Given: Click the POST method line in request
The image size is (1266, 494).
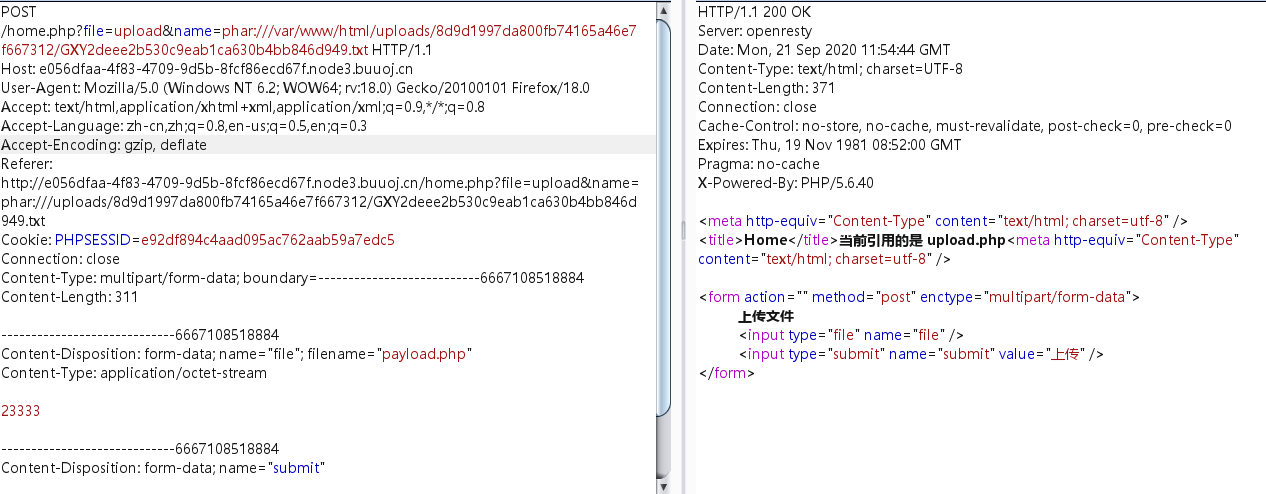Looking at the screenshot, I should tap(20, 12).
